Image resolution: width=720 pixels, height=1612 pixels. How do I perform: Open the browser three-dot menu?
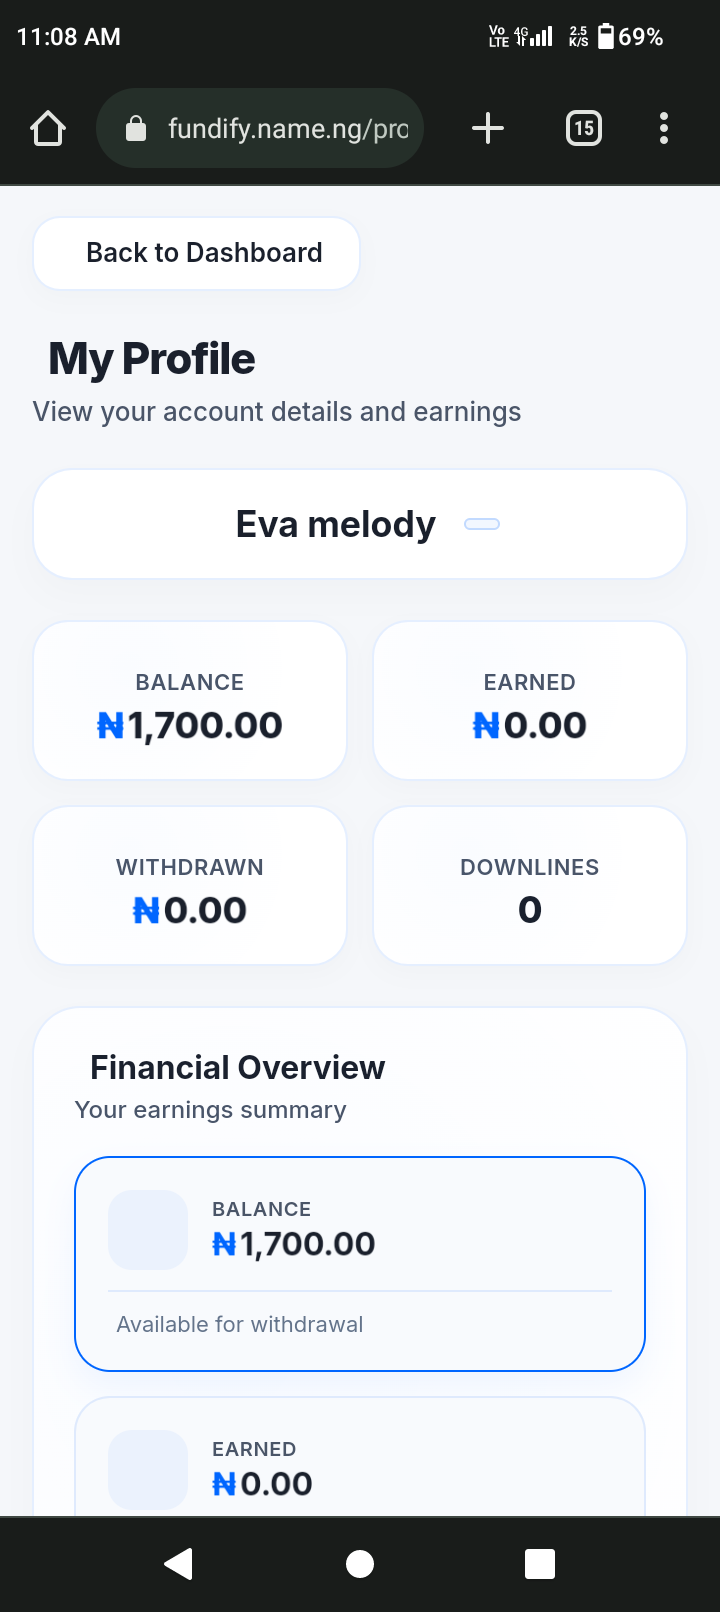pyautogui.click(x=664, y=129)
